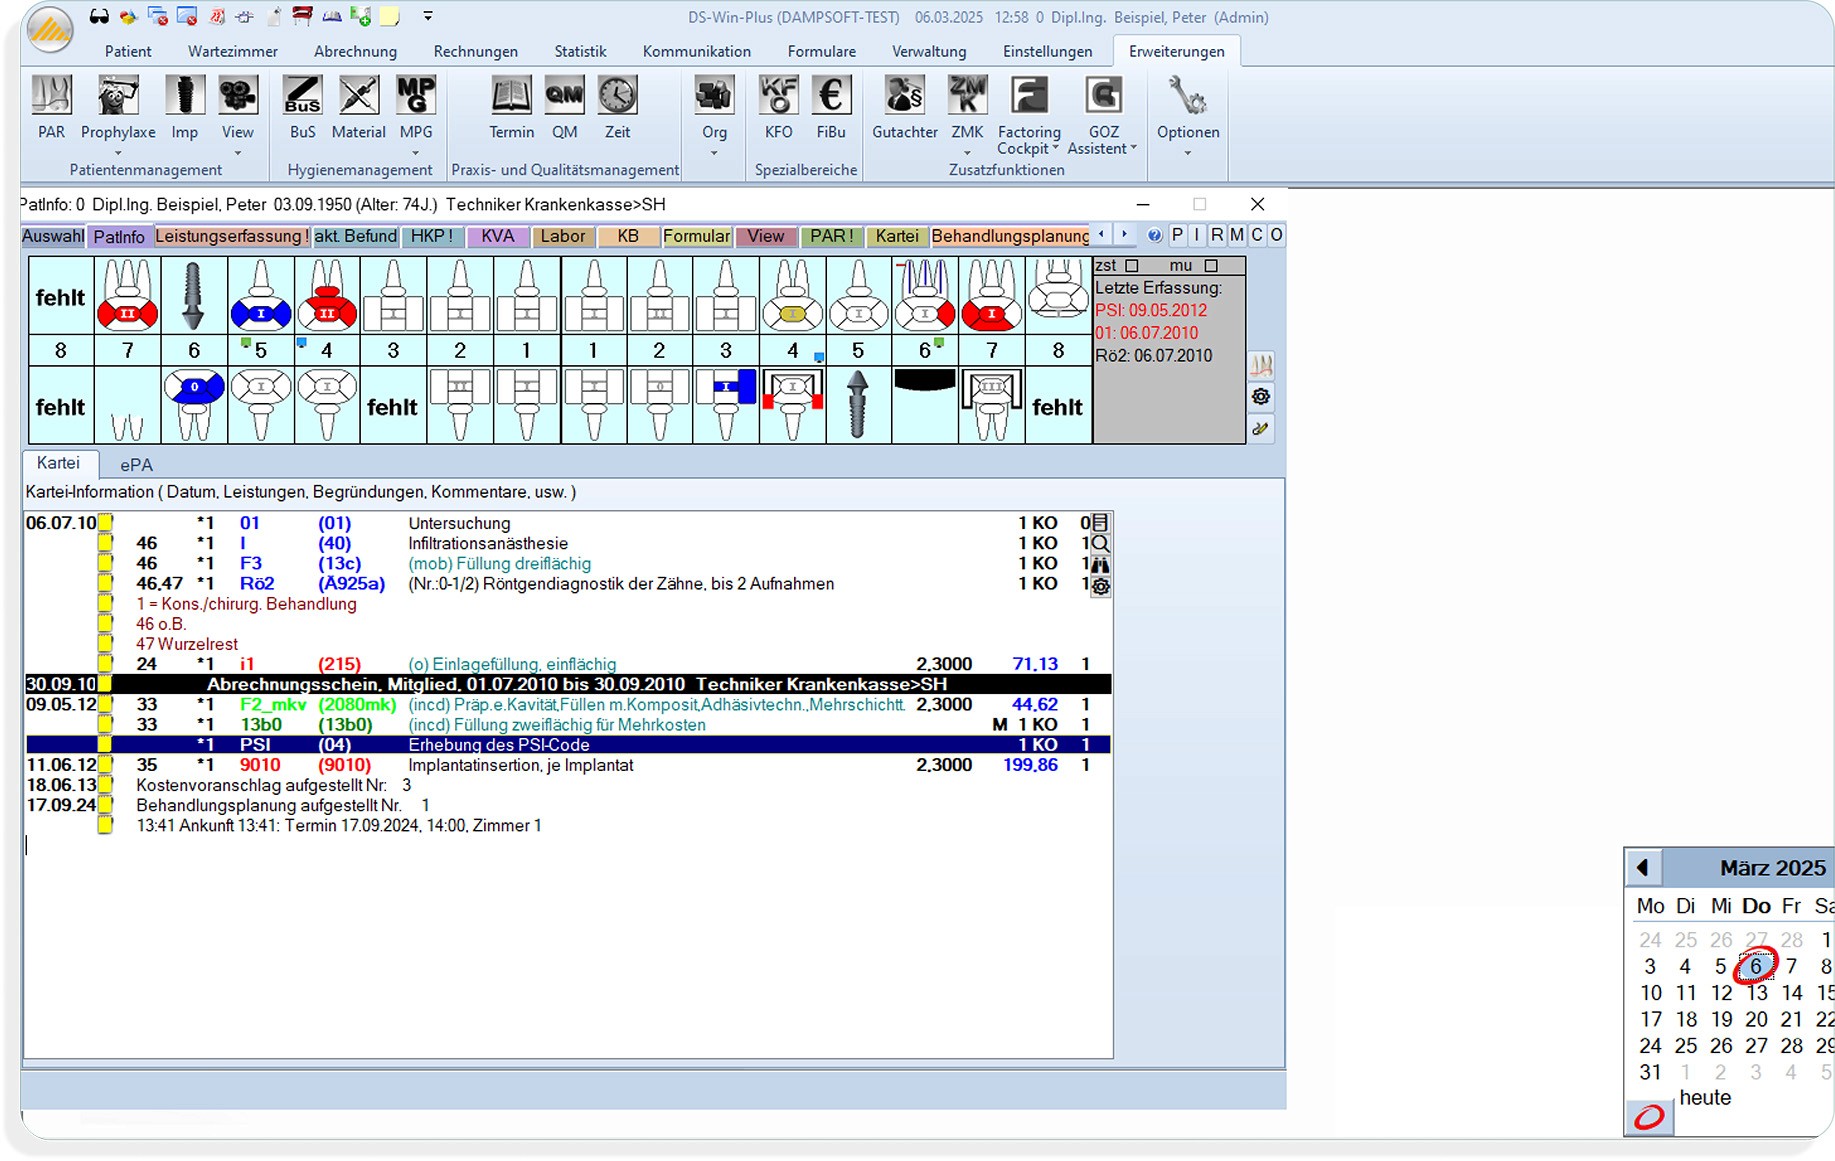Screen dimensions: 1835x1161
Task: Open Prophylaxe from the ribbon
Action: coord(118,96)
